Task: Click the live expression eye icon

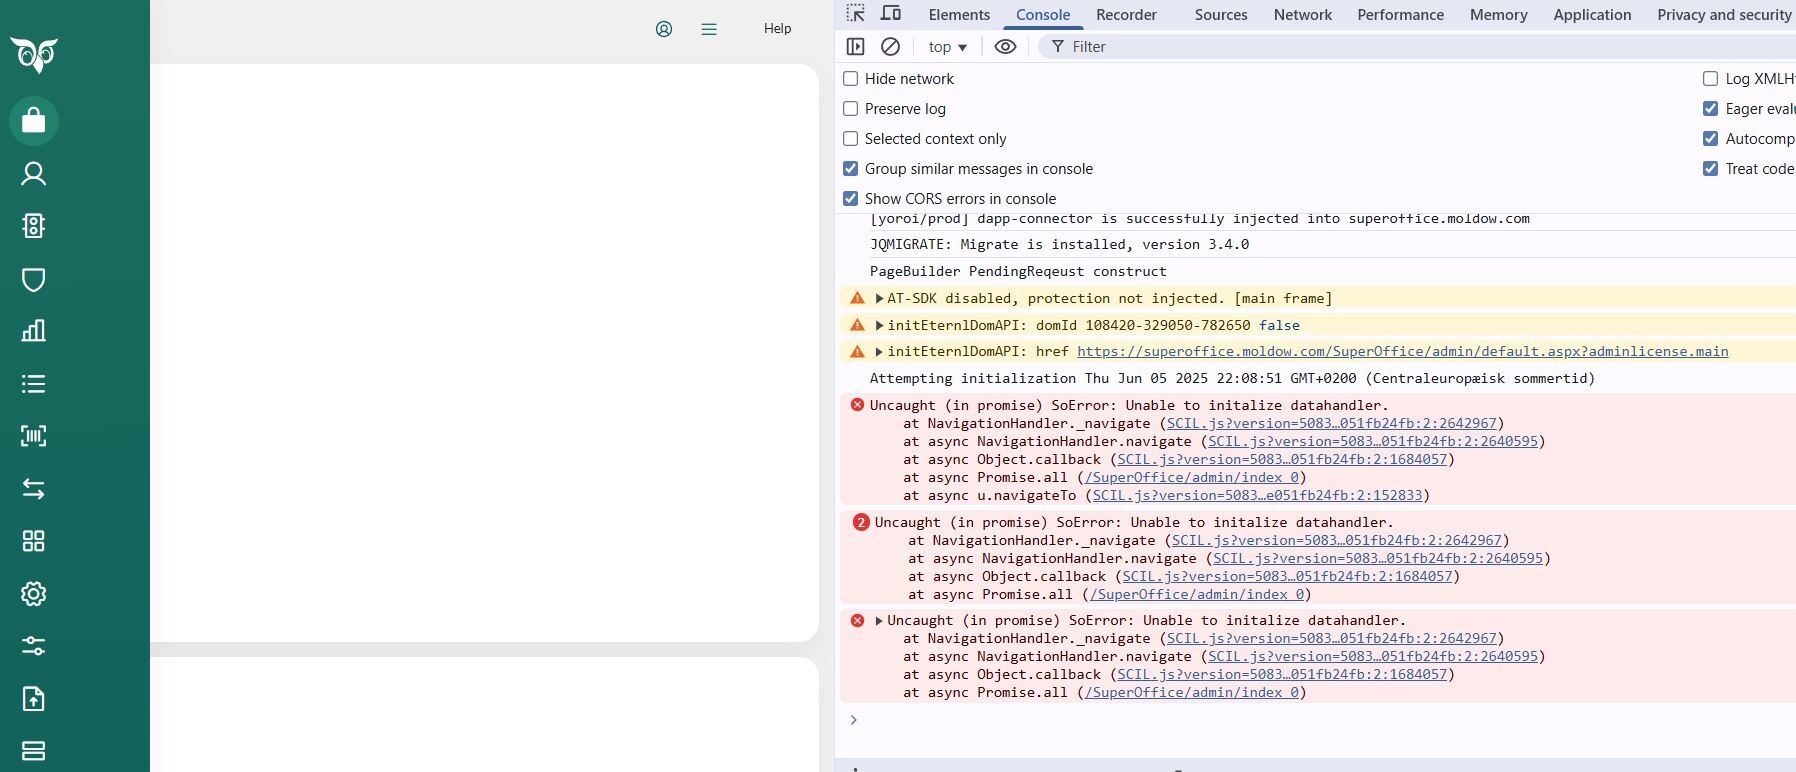Action: 1006,47
